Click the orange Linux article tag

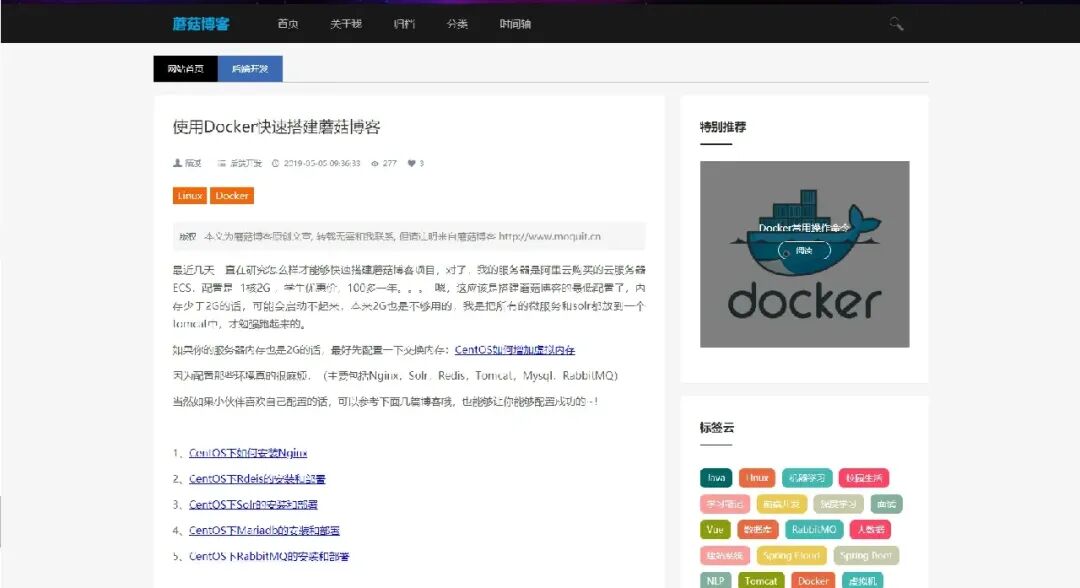(x=190, y=196)
